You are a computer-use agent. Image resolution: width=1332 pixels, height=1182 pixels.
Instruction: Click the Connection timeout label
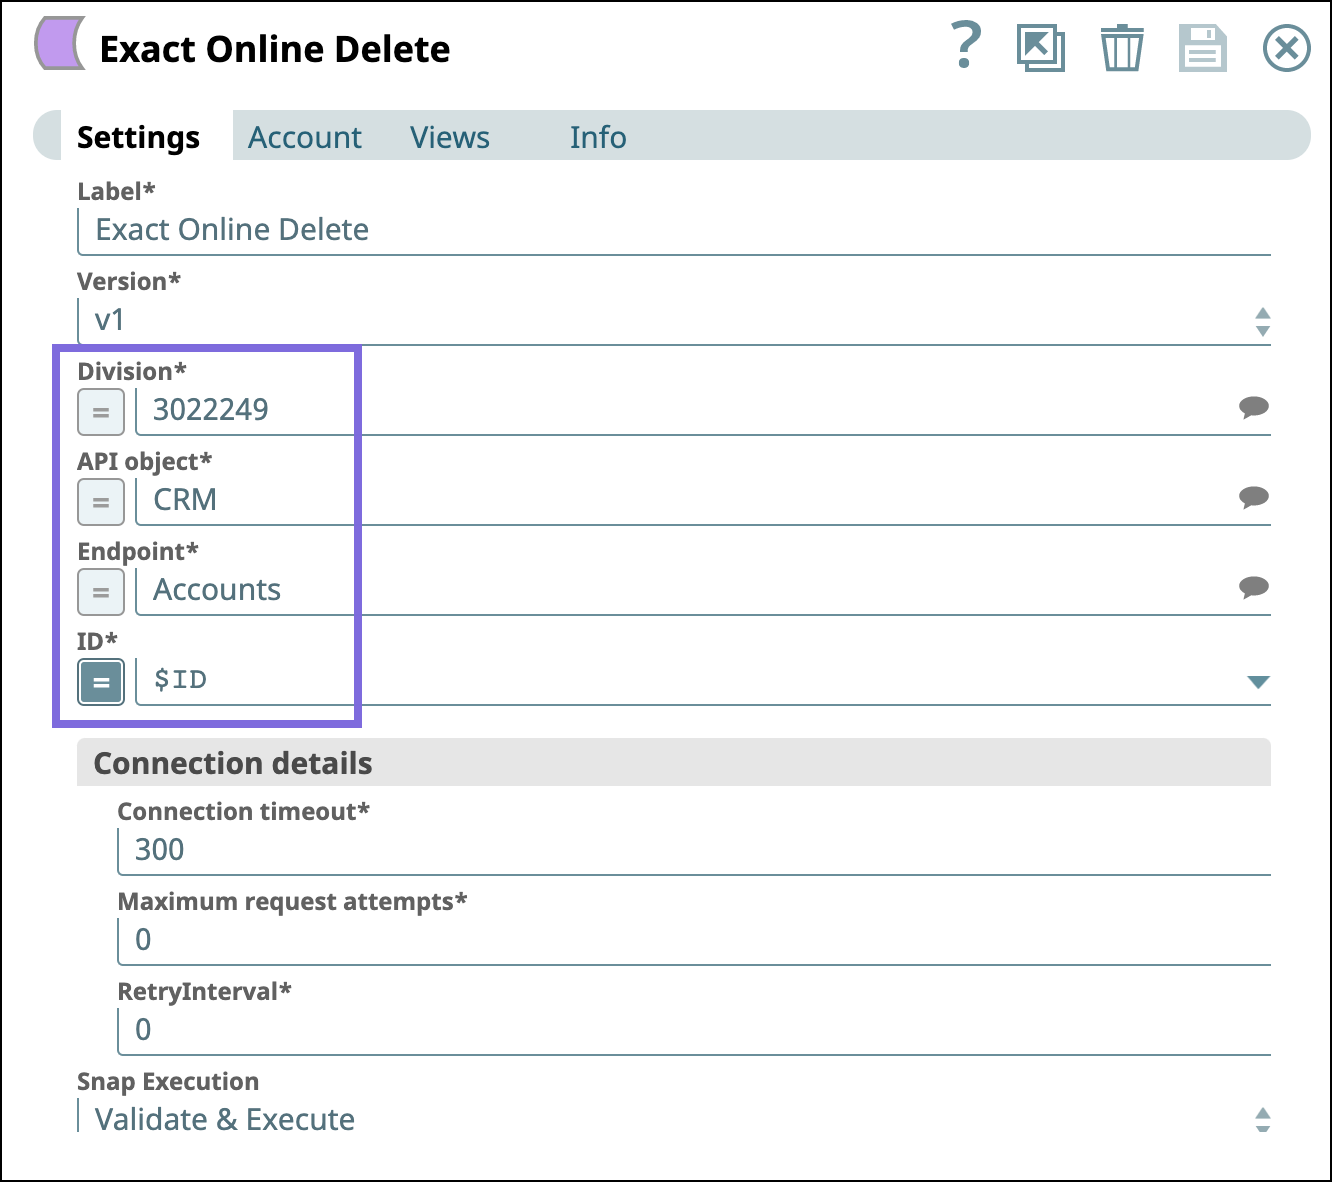point(244,811)
